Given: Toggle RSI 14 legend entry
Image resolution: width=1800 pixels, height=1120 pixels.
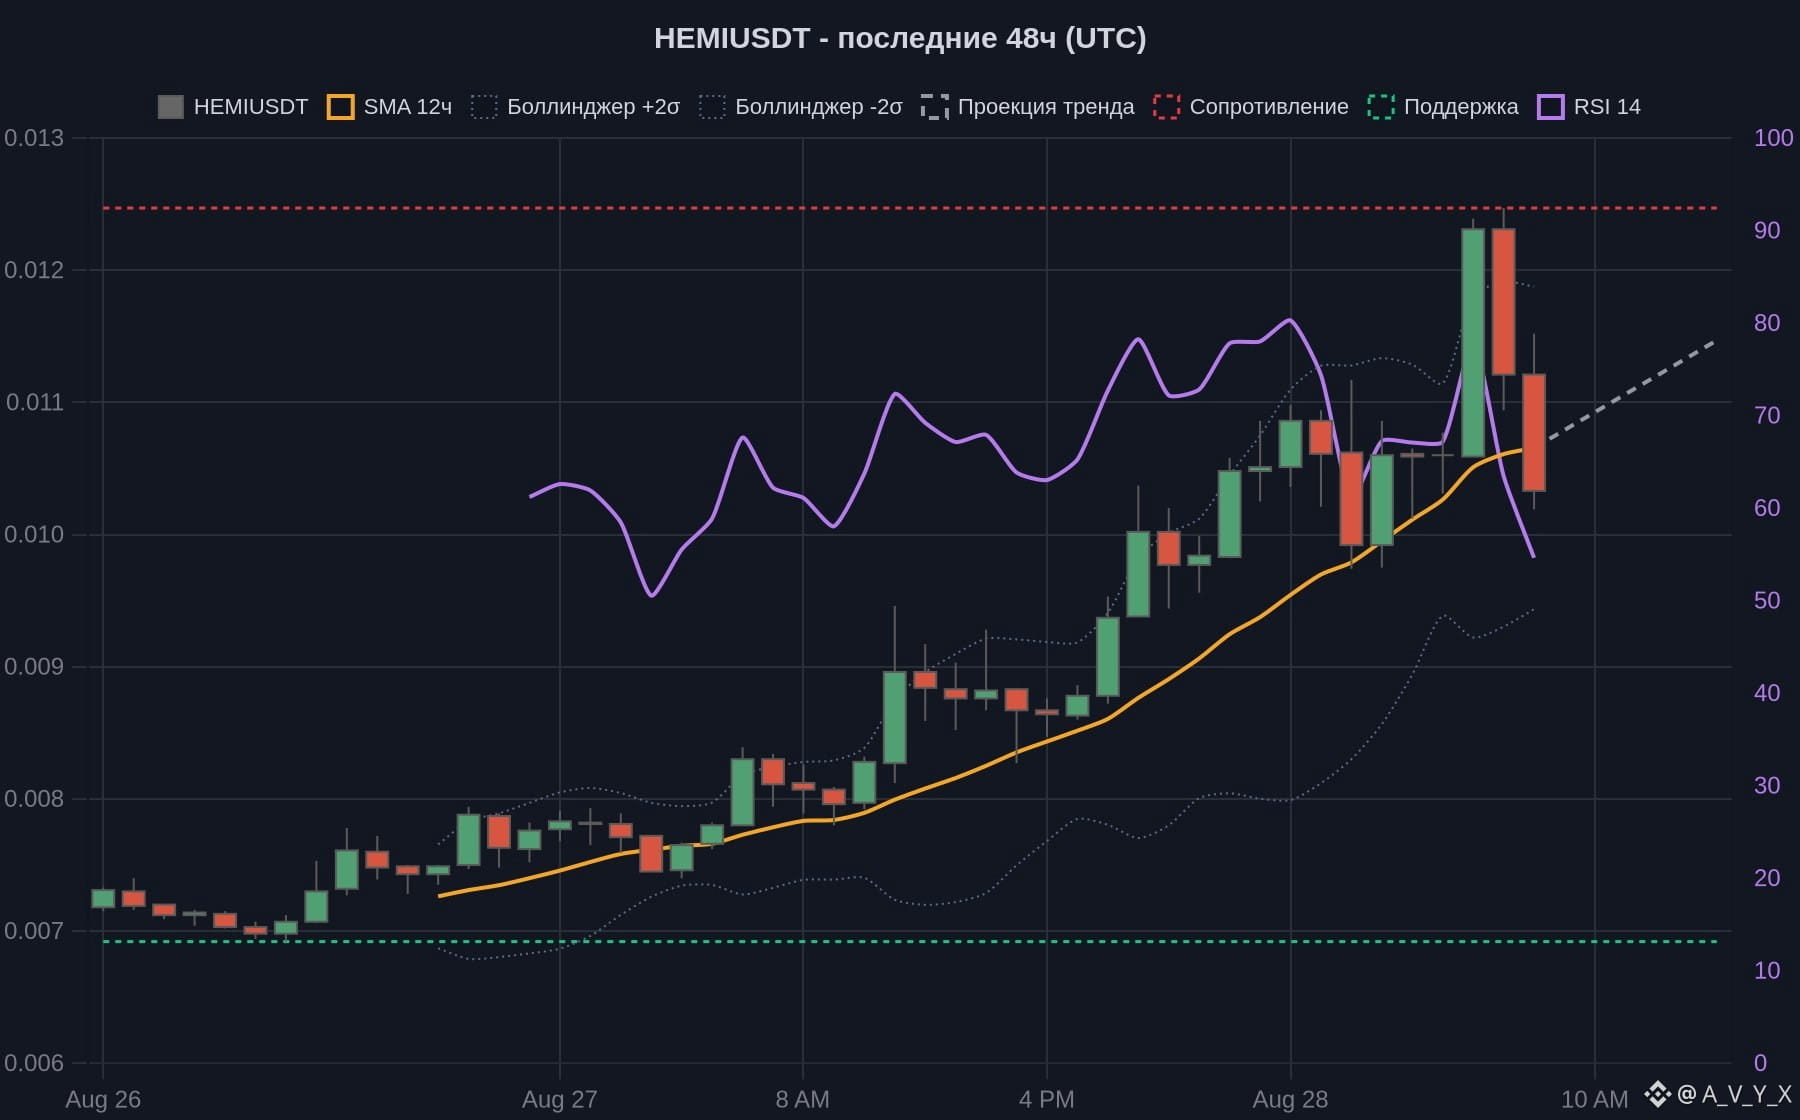Looking at the screenshot, I should click(1589, 107).
